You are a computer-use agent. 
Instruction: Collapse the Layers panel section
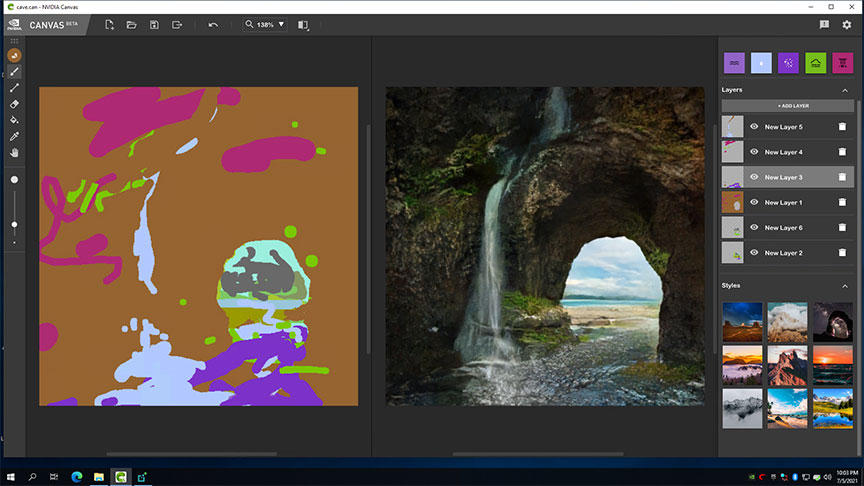845,90
